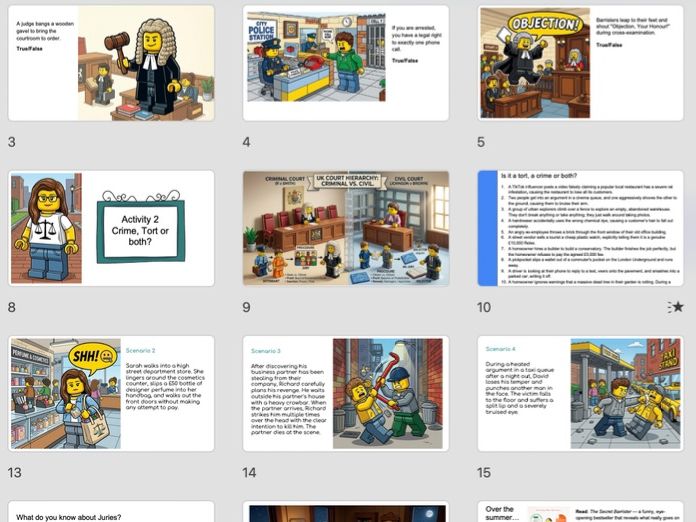Screen dimensions: 696x522
Task: Select the 'Over the summer...' slide
Action: (x=581, y=511)
